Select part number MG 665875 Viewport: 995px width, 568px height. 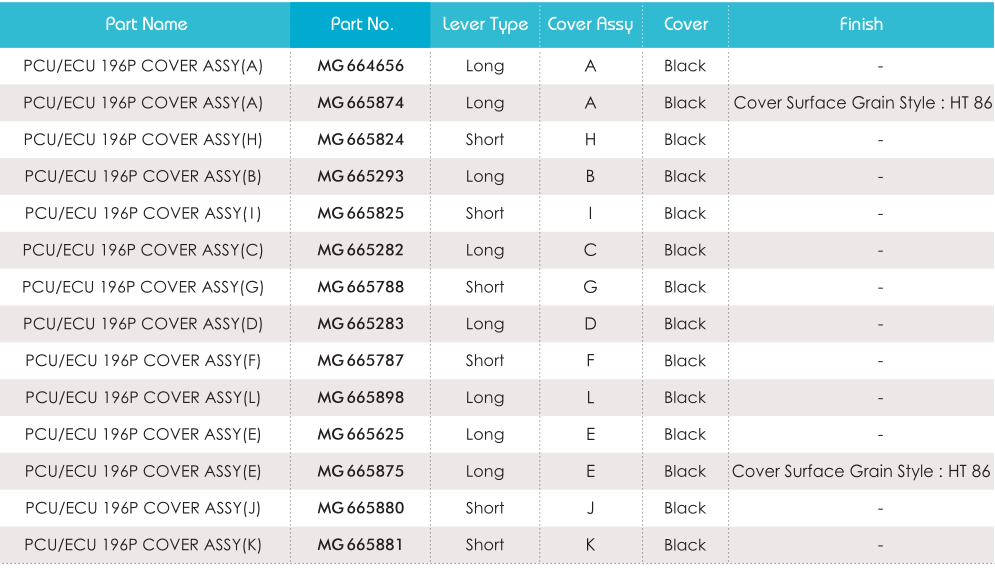pos(360,471)
